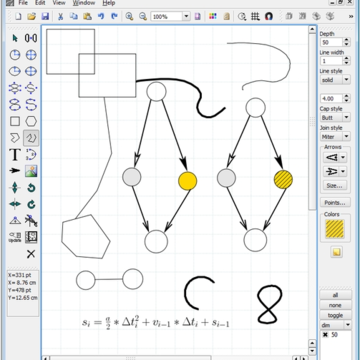Toggle the grid display button

pos(255,16)
